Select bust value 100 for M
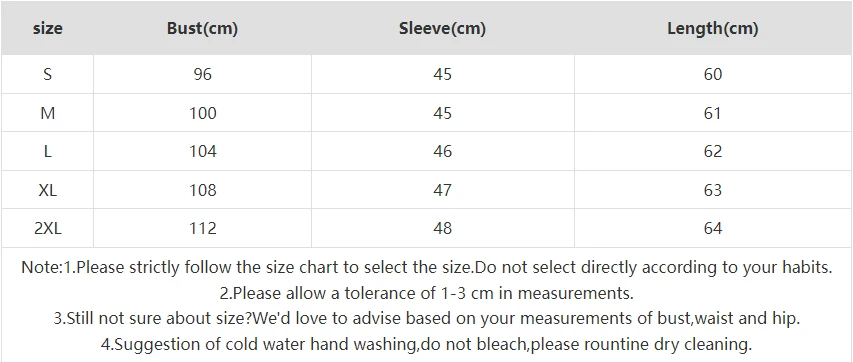This screenshot has width=853, height=362. tap(202, 113)
